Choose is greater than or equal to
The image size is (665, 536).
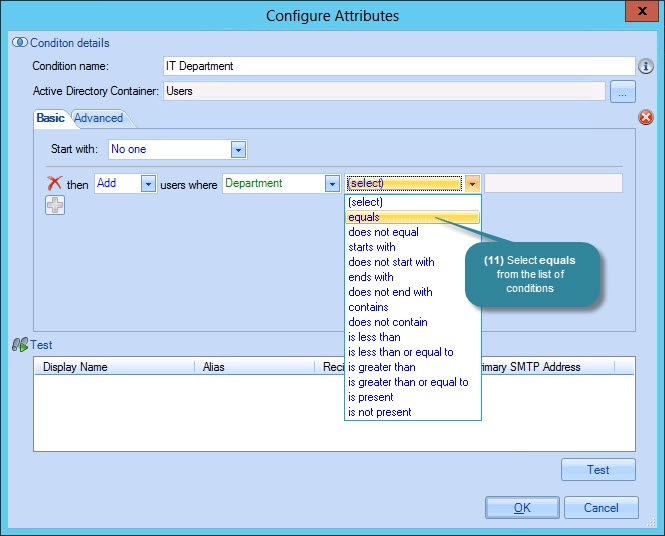pos(413,382)
